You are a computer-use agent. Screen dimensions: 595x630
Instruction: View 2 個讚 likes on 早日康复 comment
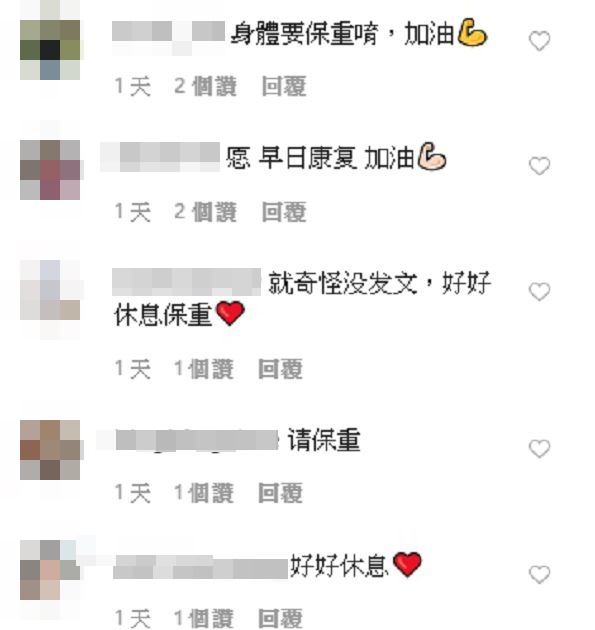(205, 212)
